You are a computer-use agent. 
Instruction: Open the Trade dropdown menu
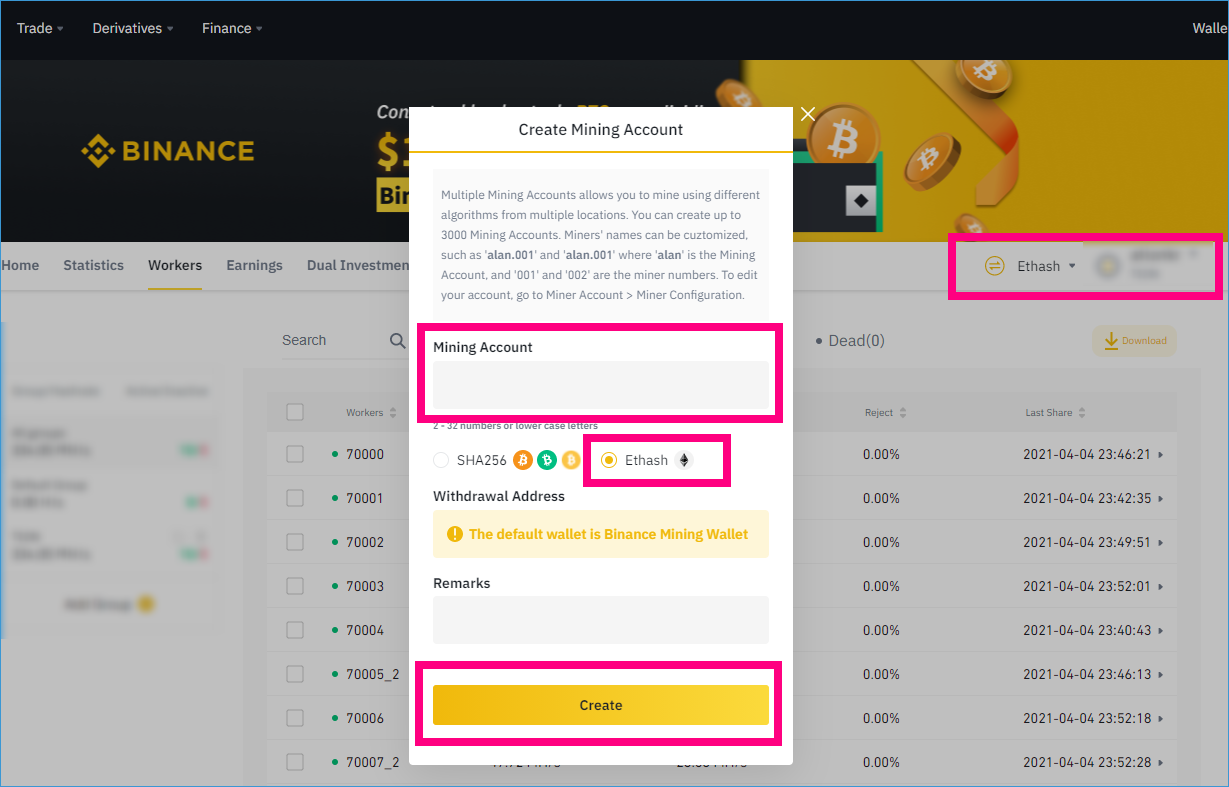[x=40, y=28]
